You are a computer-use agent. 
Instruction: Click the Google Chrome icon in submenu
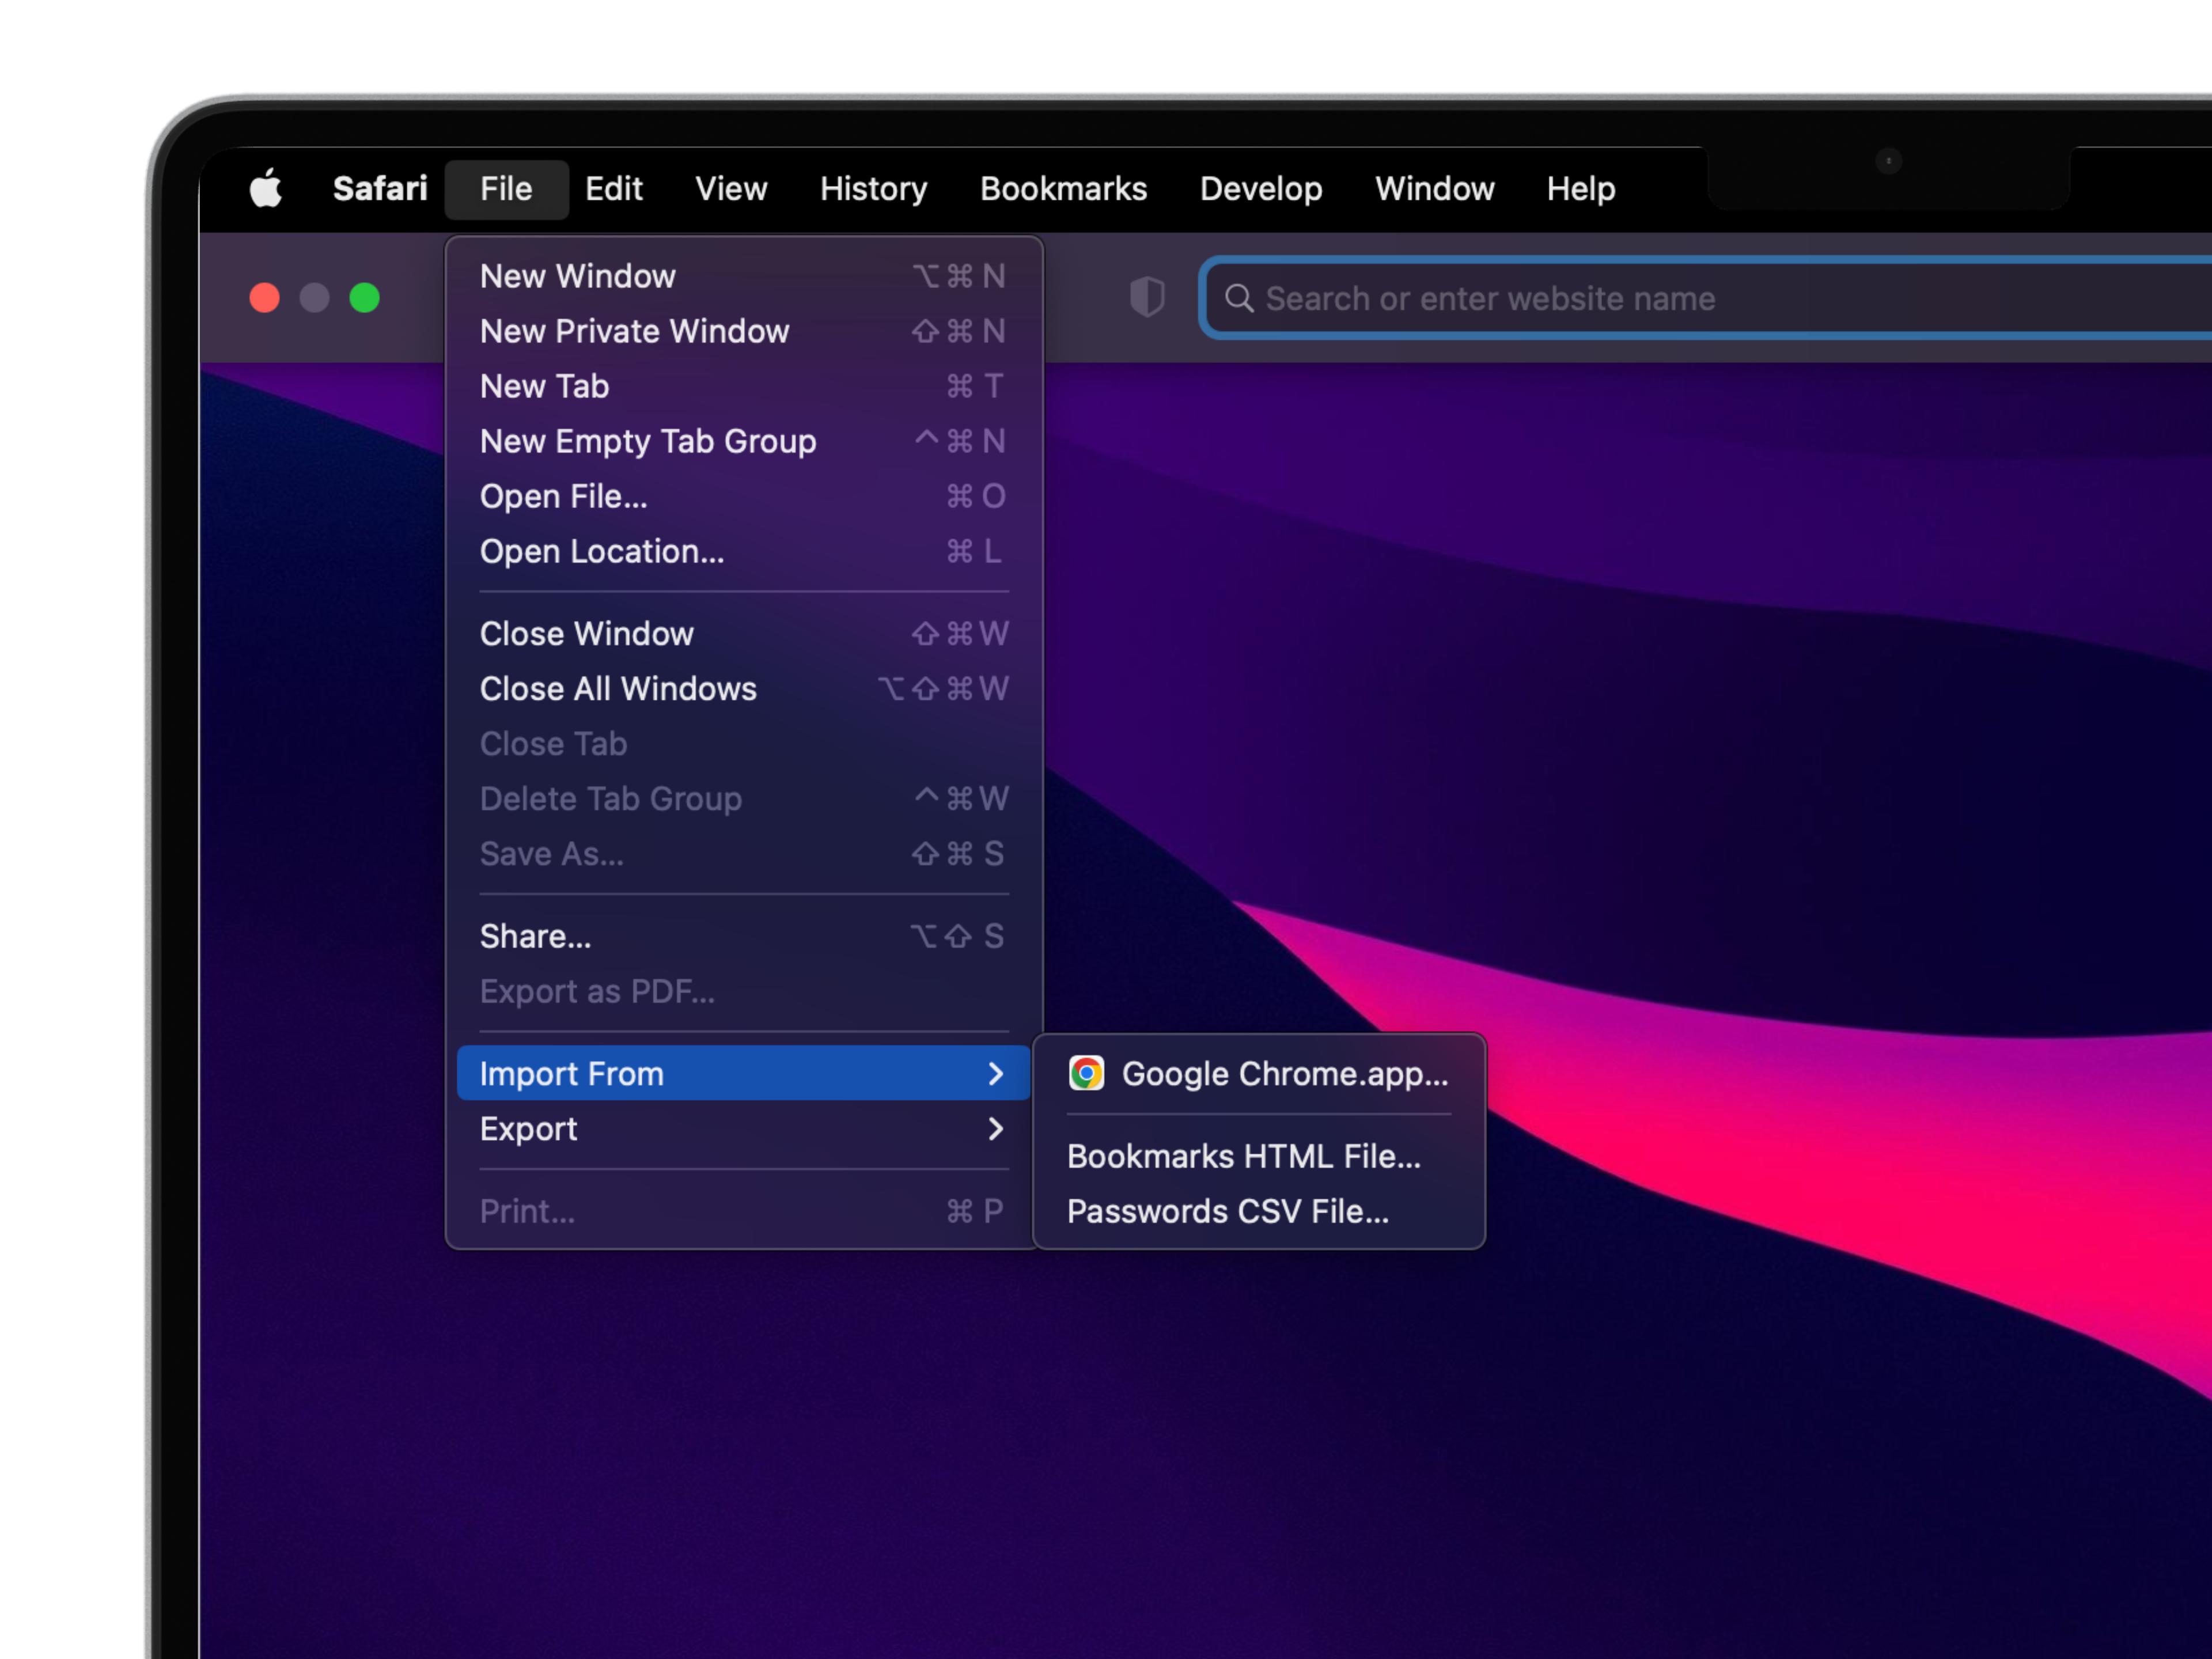1086,1073
